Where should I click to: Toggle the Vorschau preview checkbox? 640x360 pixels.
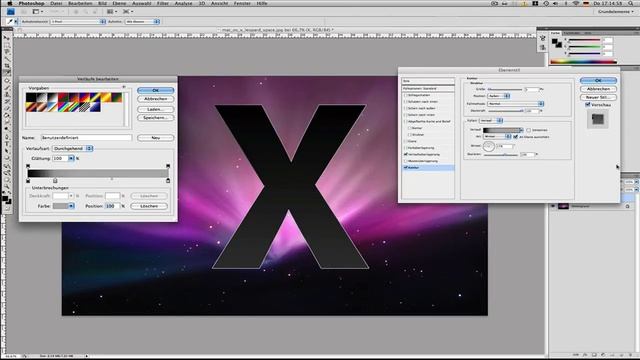pyautogui.click(x=588, y=104)
